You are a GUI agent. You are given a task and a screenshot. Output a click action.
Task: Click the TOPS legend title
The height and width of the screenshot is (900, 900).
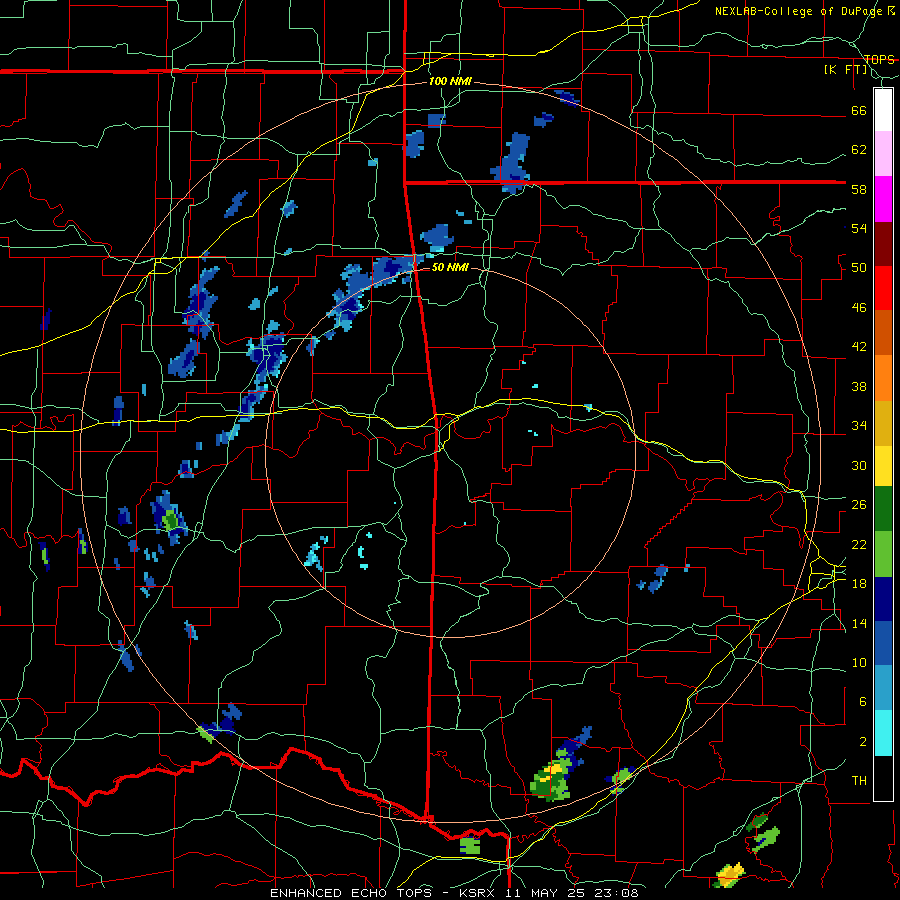tap(879, 59)
